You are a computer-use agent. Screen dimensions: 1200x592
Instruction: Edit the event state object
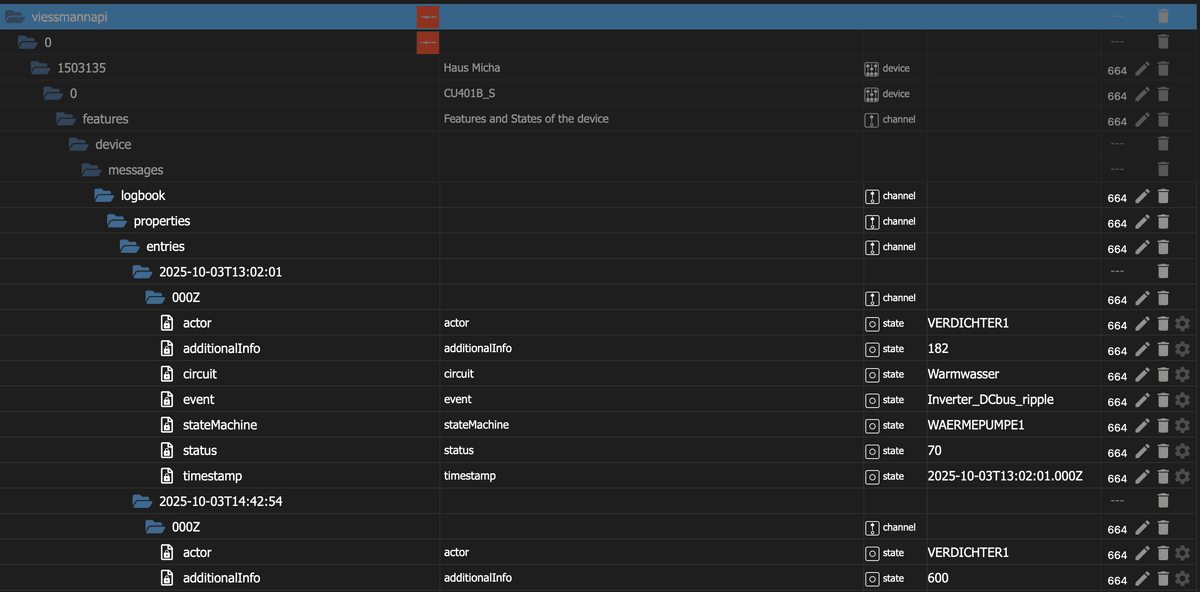(1143, 400)
